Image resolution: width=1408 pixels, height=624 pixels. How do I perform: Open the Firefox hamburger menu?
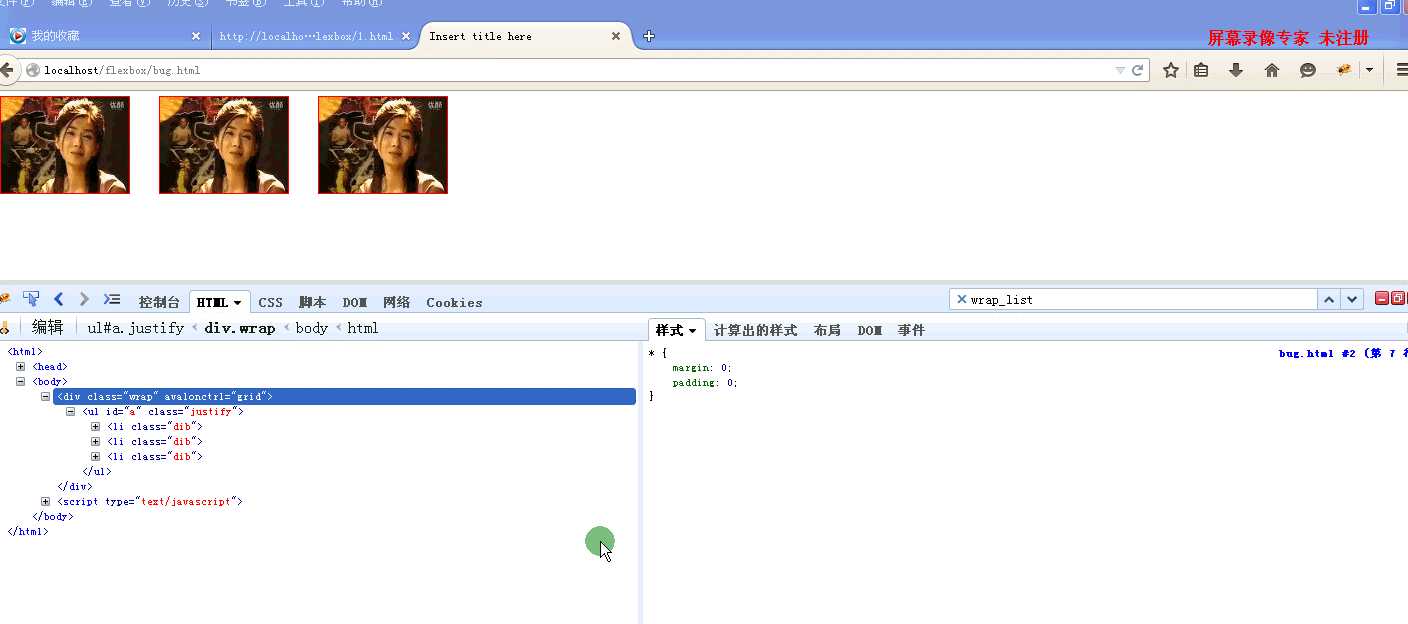click(1402, 70)
